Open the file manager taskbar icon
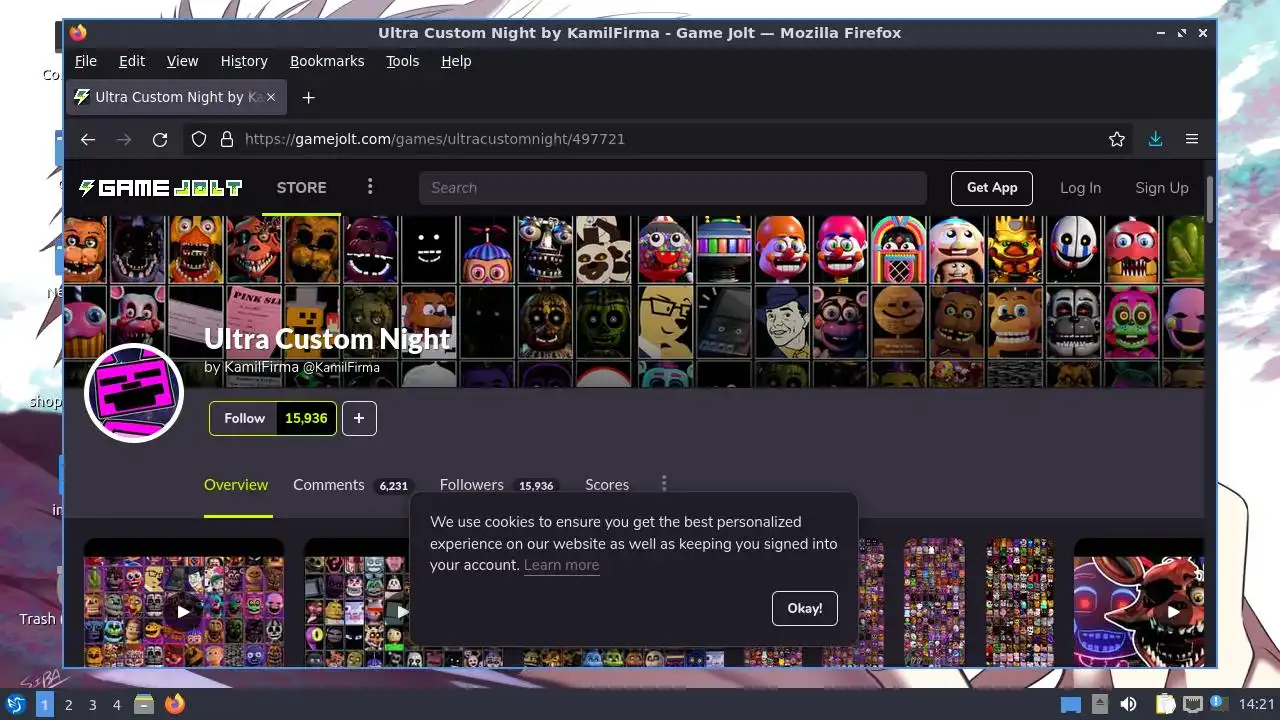1280x720 pixels. pyautogui.click(x=144, y=705)
